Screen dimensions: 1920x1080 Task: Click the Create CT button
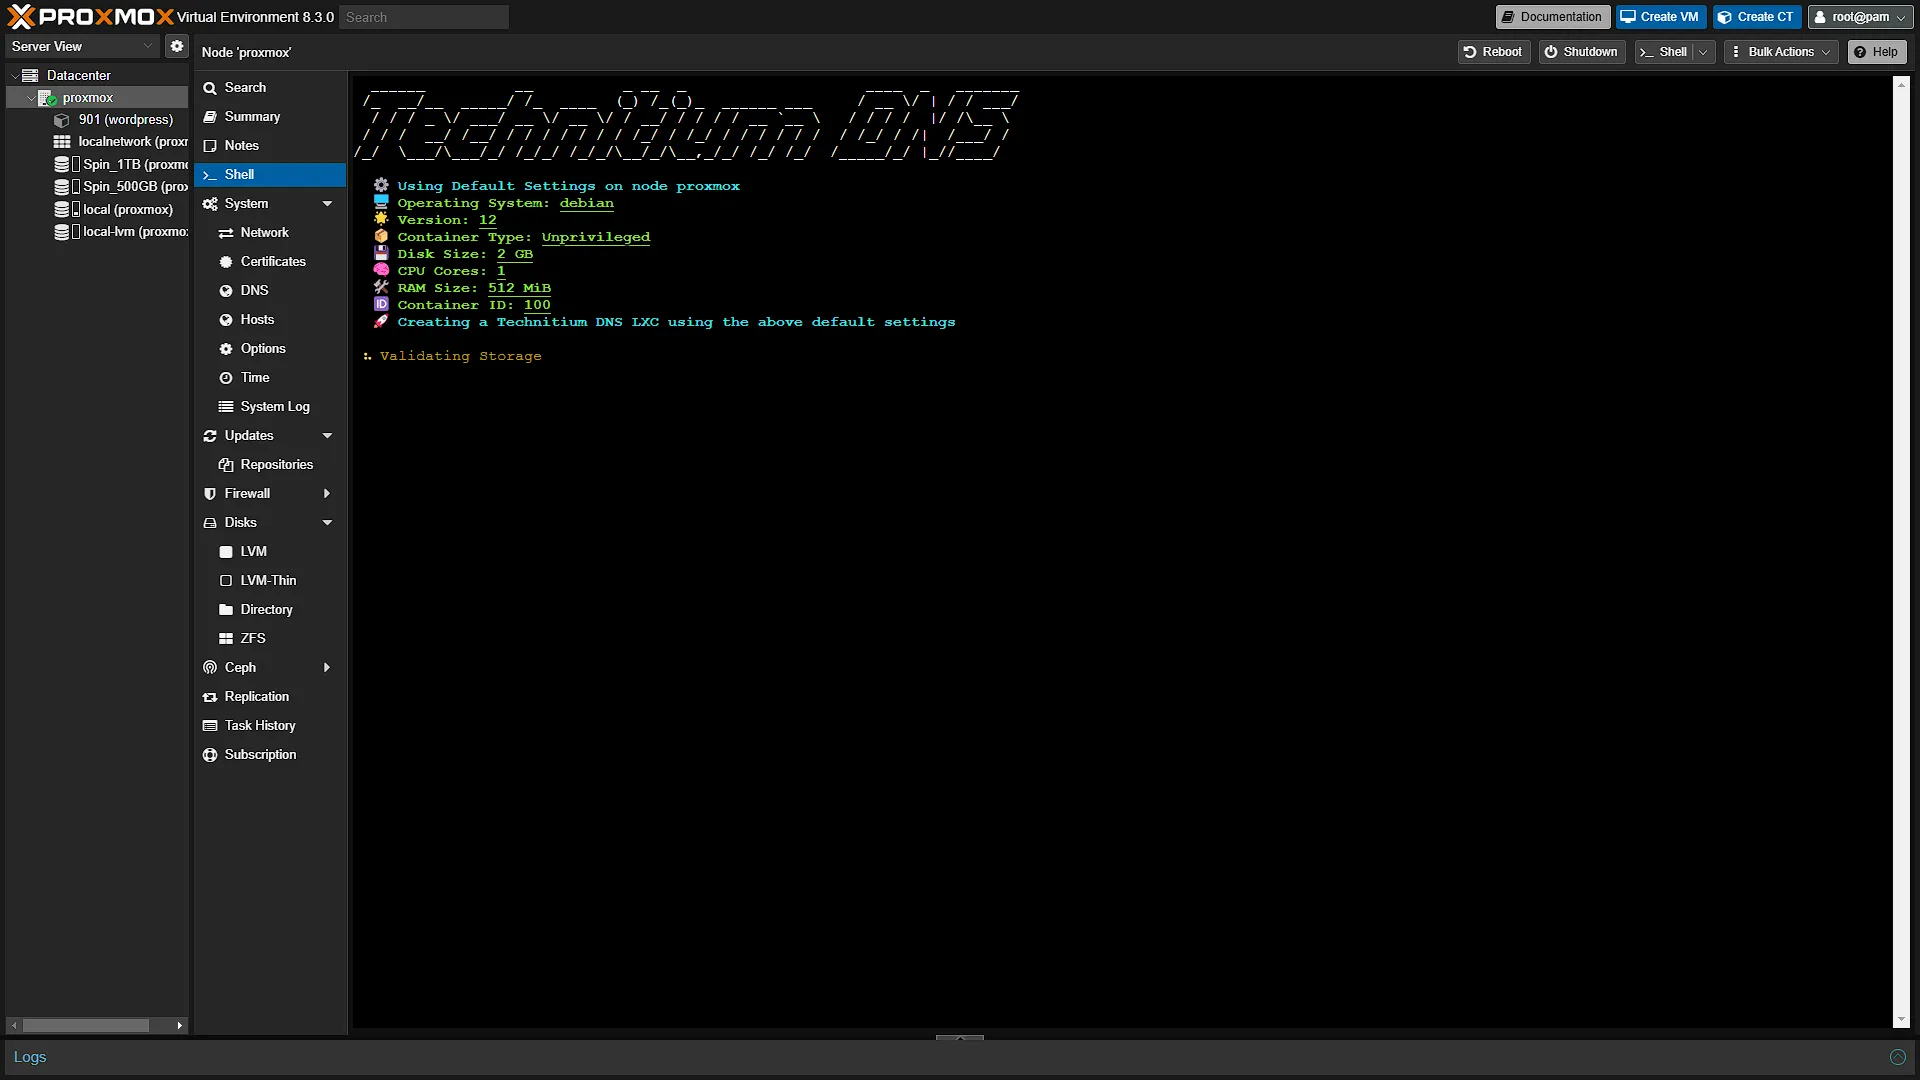(x=1757, y=17)
